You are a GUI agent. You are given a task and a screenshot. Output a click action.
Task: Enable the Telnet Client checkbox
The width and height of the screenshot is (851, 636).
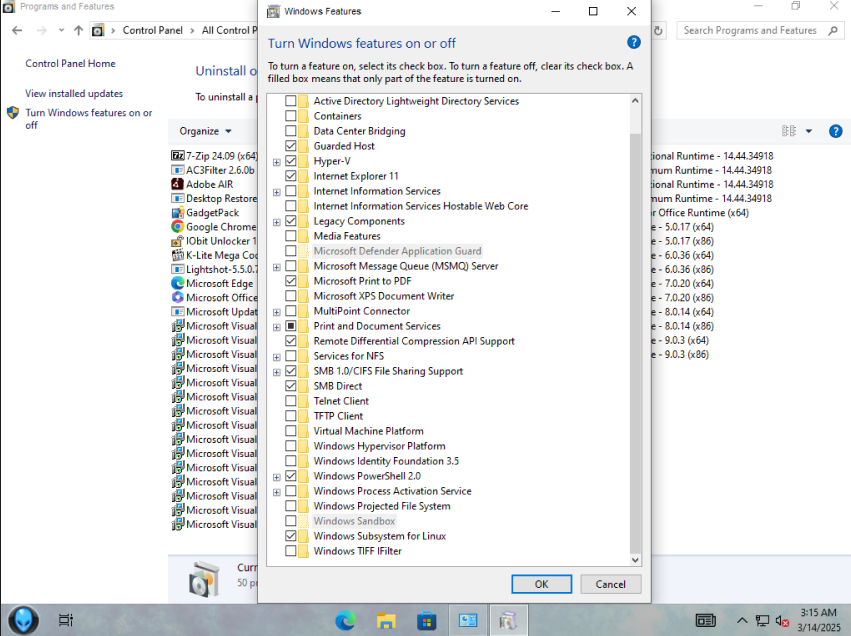[x=290, y=400]
